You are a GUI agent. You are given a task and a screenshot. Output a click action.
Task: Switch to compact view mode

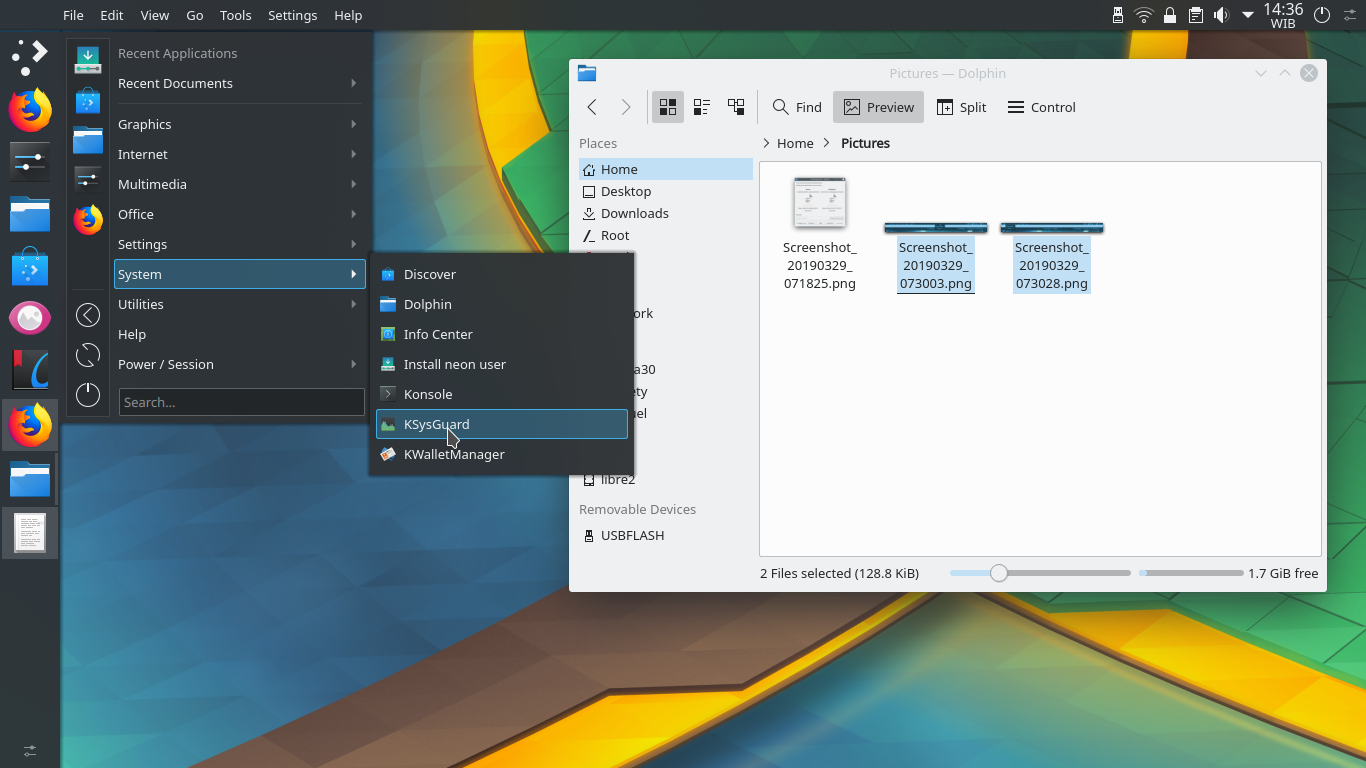tap(702, 107)
